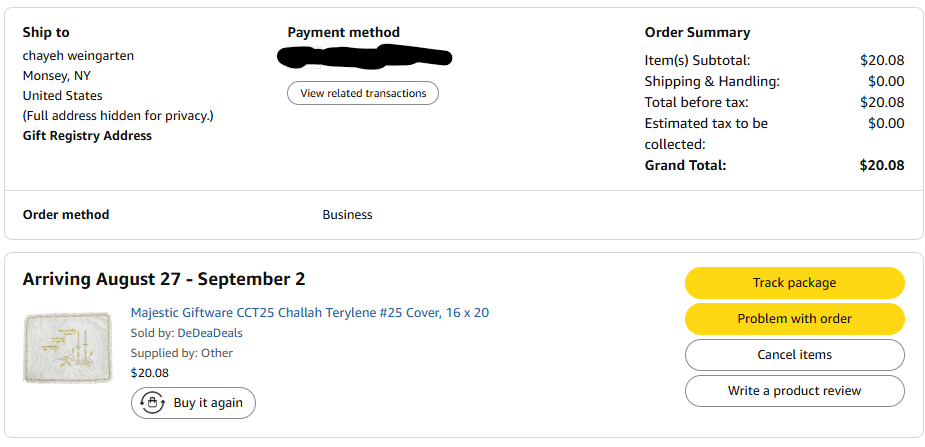The width and height of the screenshot is (925, 447).
Task: Select the Business order method value
Action: (347, 215)
